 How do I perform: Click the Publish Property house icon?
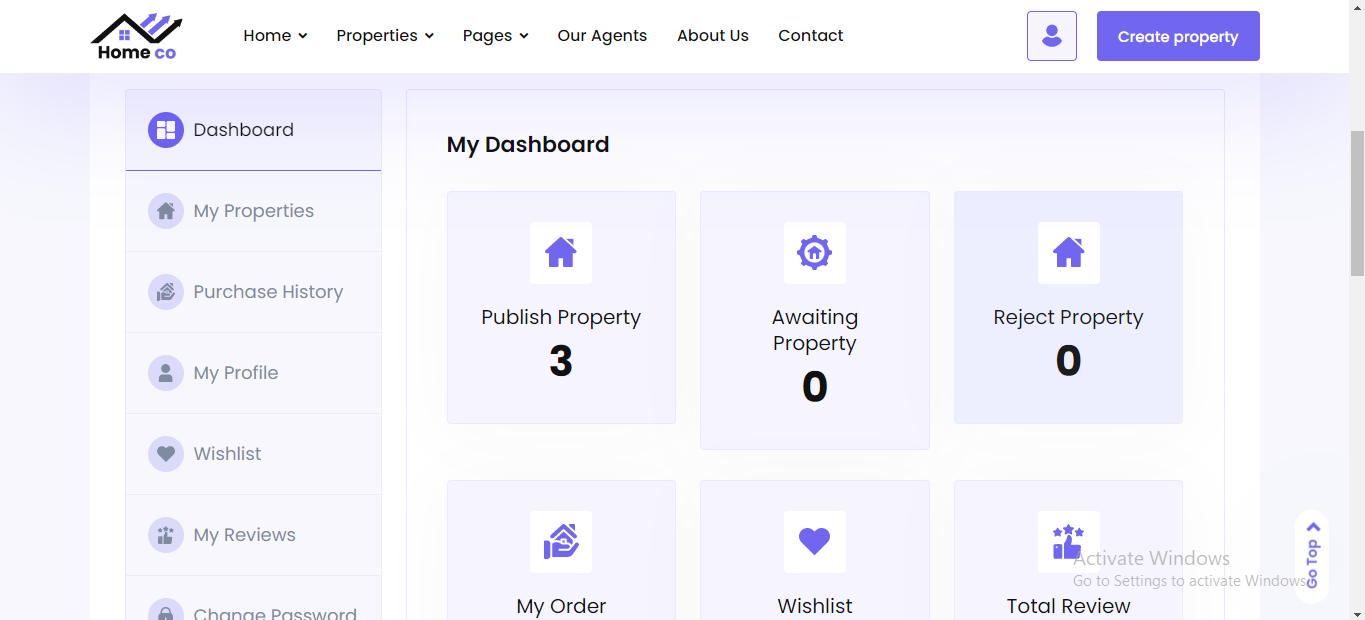561,253
